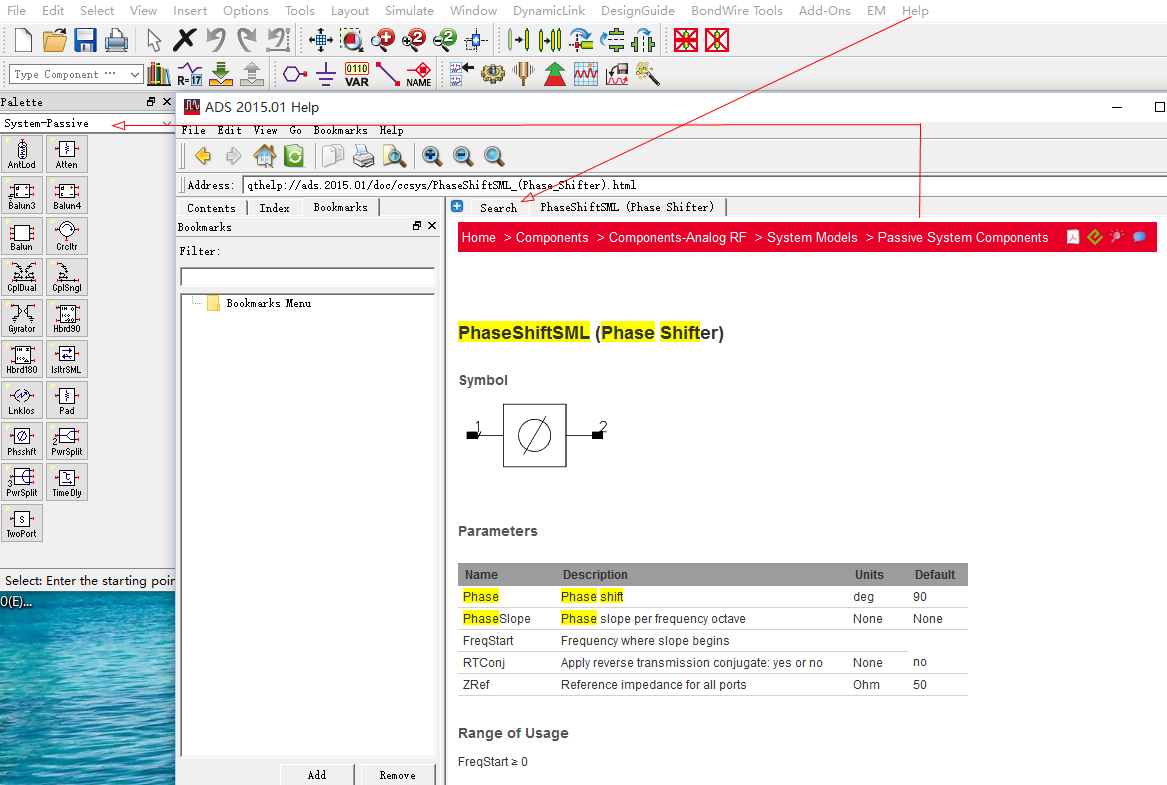Open the tuning fork Tune Parameters tool
This screenshot has height=785, width=1167.
[x=523, y=74]
